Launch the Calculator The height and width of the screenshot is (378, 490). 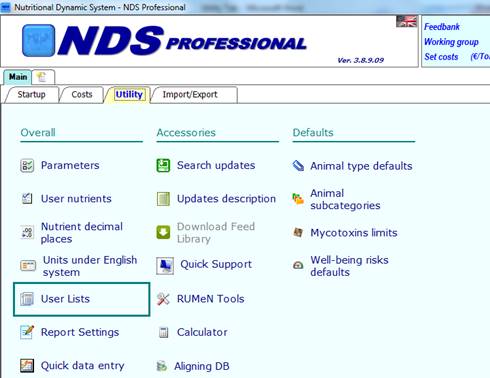(x=202, y=332)
